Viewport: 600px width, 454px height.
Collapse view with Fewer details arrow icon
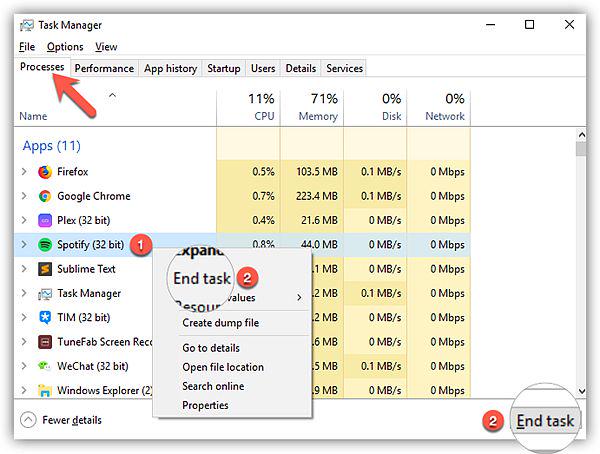point(28,420)
